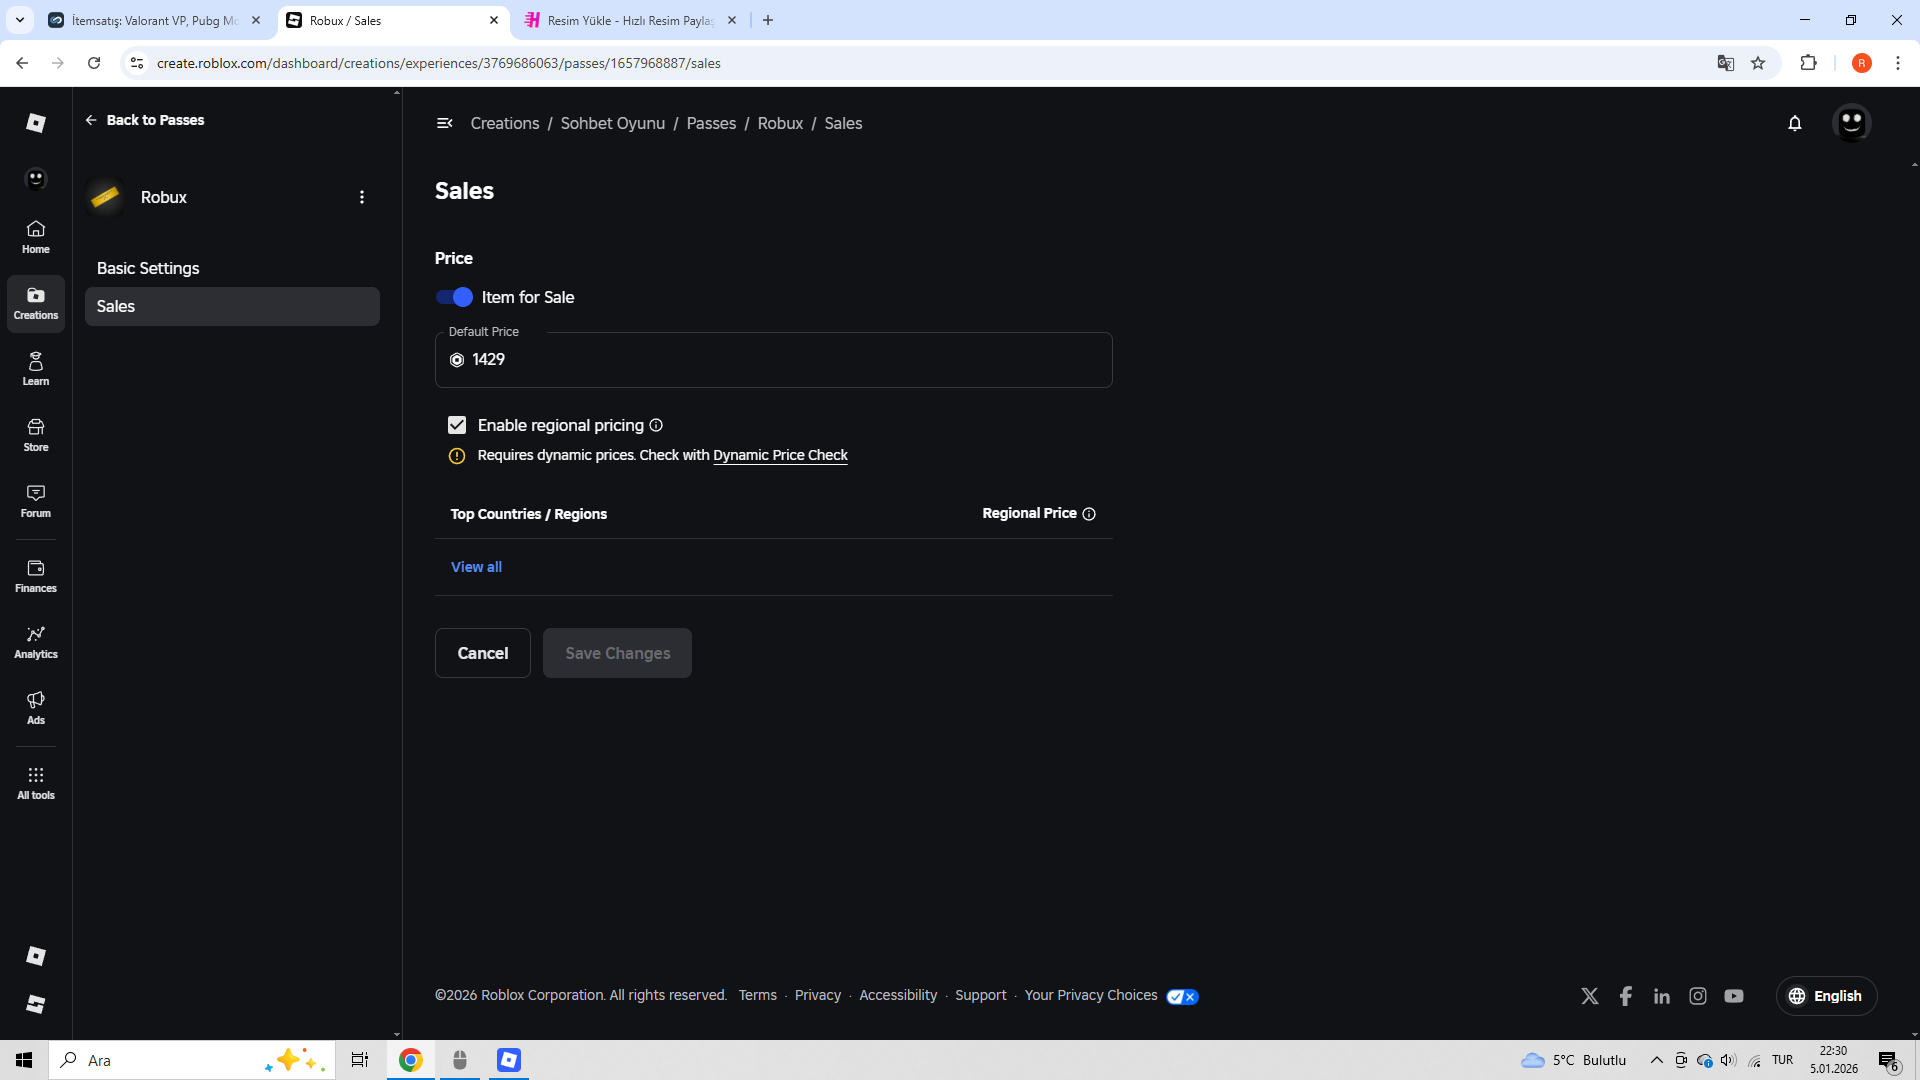Image resolution: width=1920 pixels, height=1080 pixels.
Task: Open the Windows notification center
Action: pyautogui.click(x=1889, y=1060)
